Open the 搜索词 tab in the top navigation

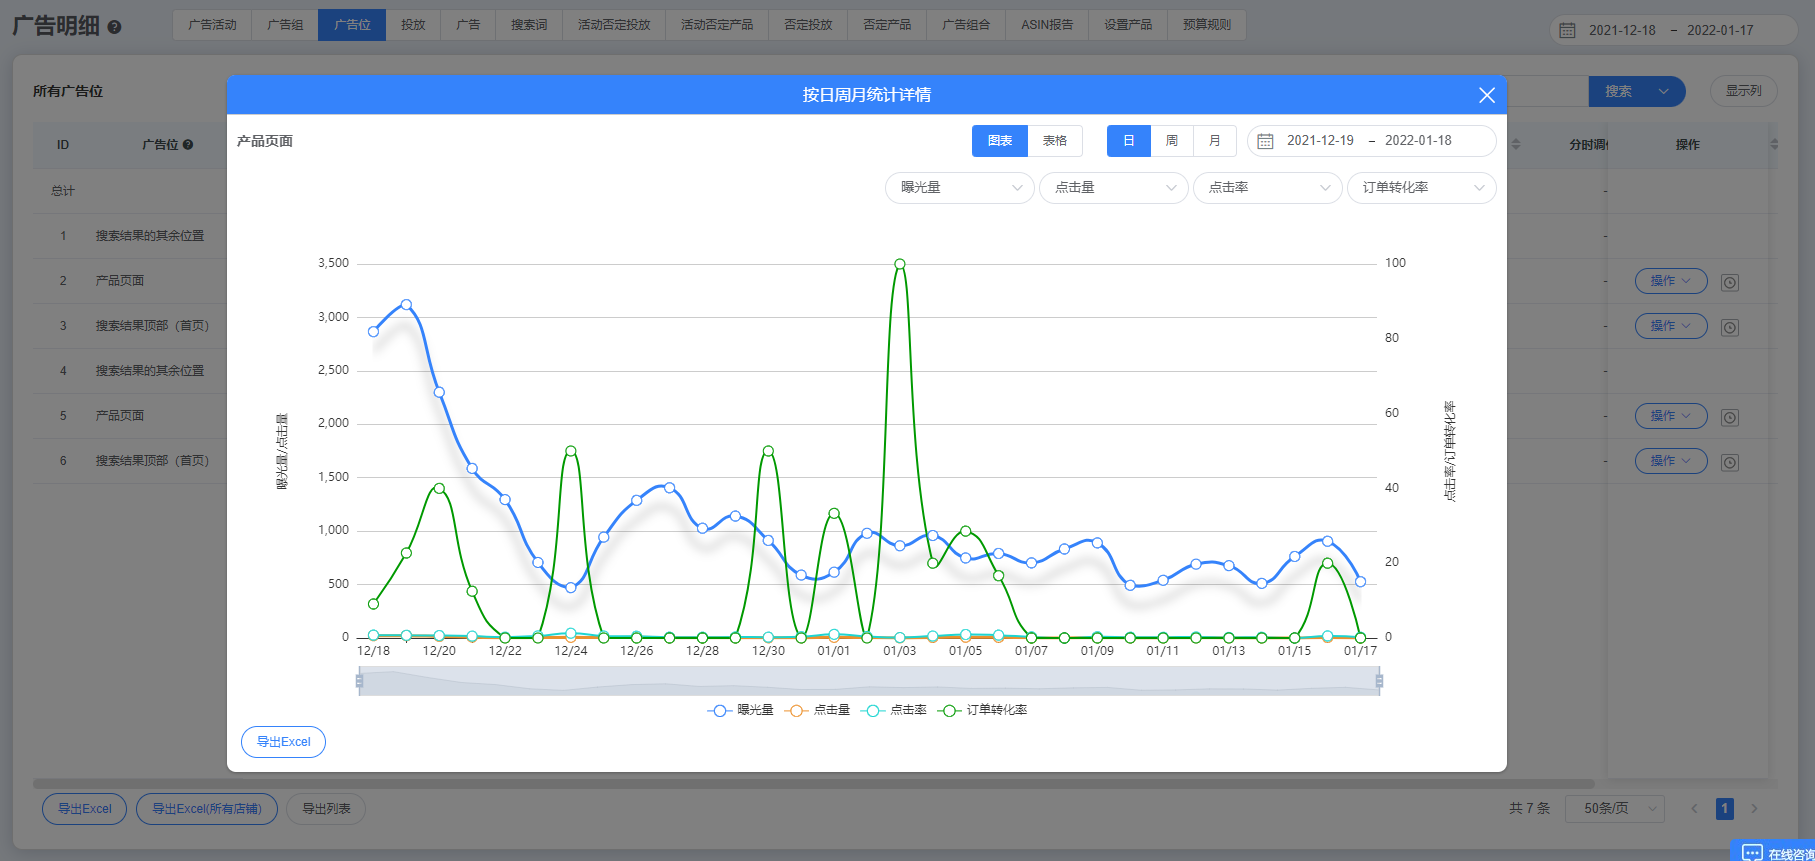[x=529, y=25]
